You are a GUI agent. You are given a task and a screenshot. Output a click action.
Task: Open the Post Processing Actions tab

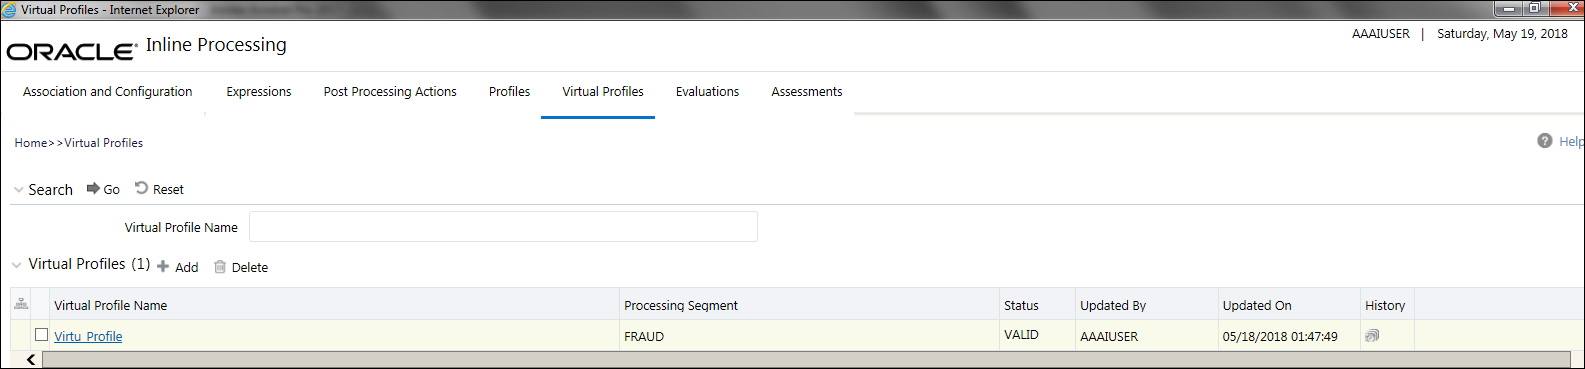[390, 91]
